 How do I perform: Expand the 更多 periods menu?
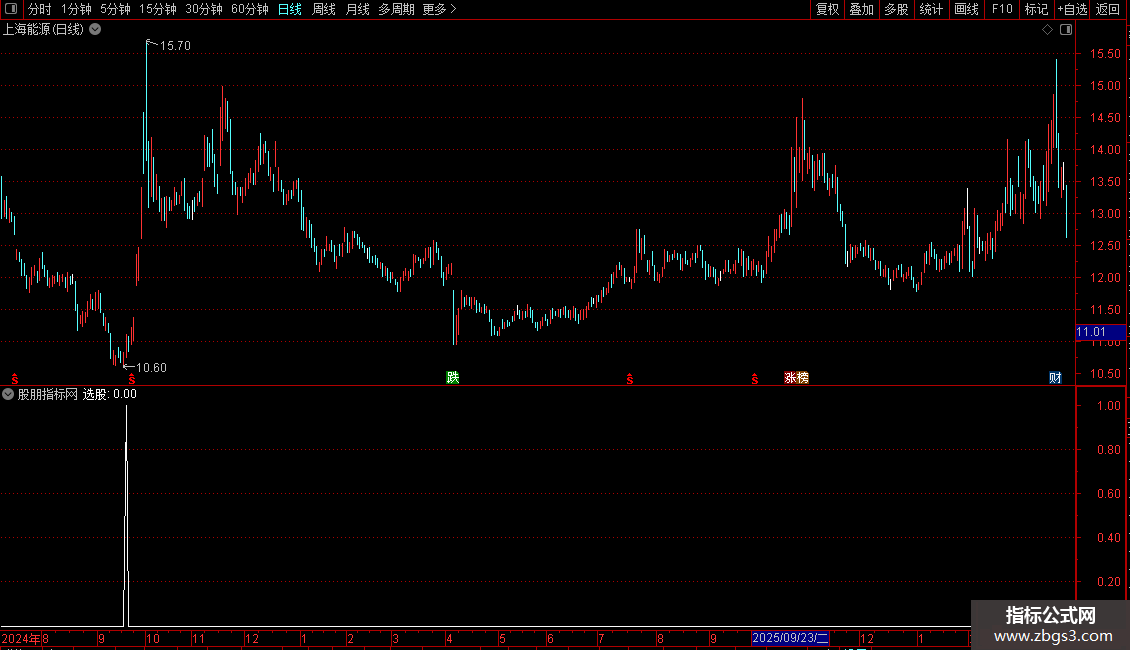(x=440, y=9)
